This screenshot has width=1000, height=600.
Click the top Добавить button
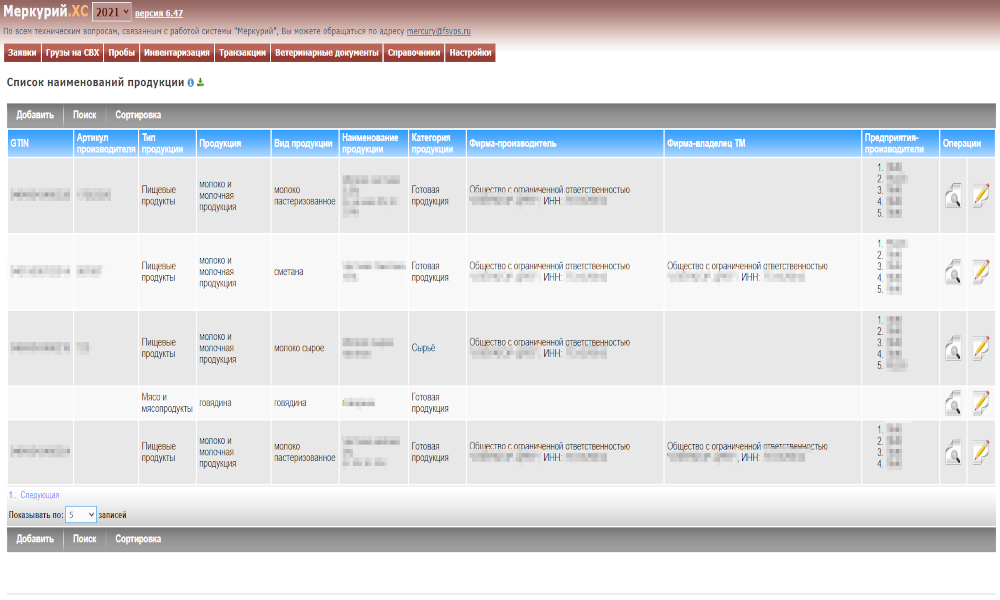(35, 115)
